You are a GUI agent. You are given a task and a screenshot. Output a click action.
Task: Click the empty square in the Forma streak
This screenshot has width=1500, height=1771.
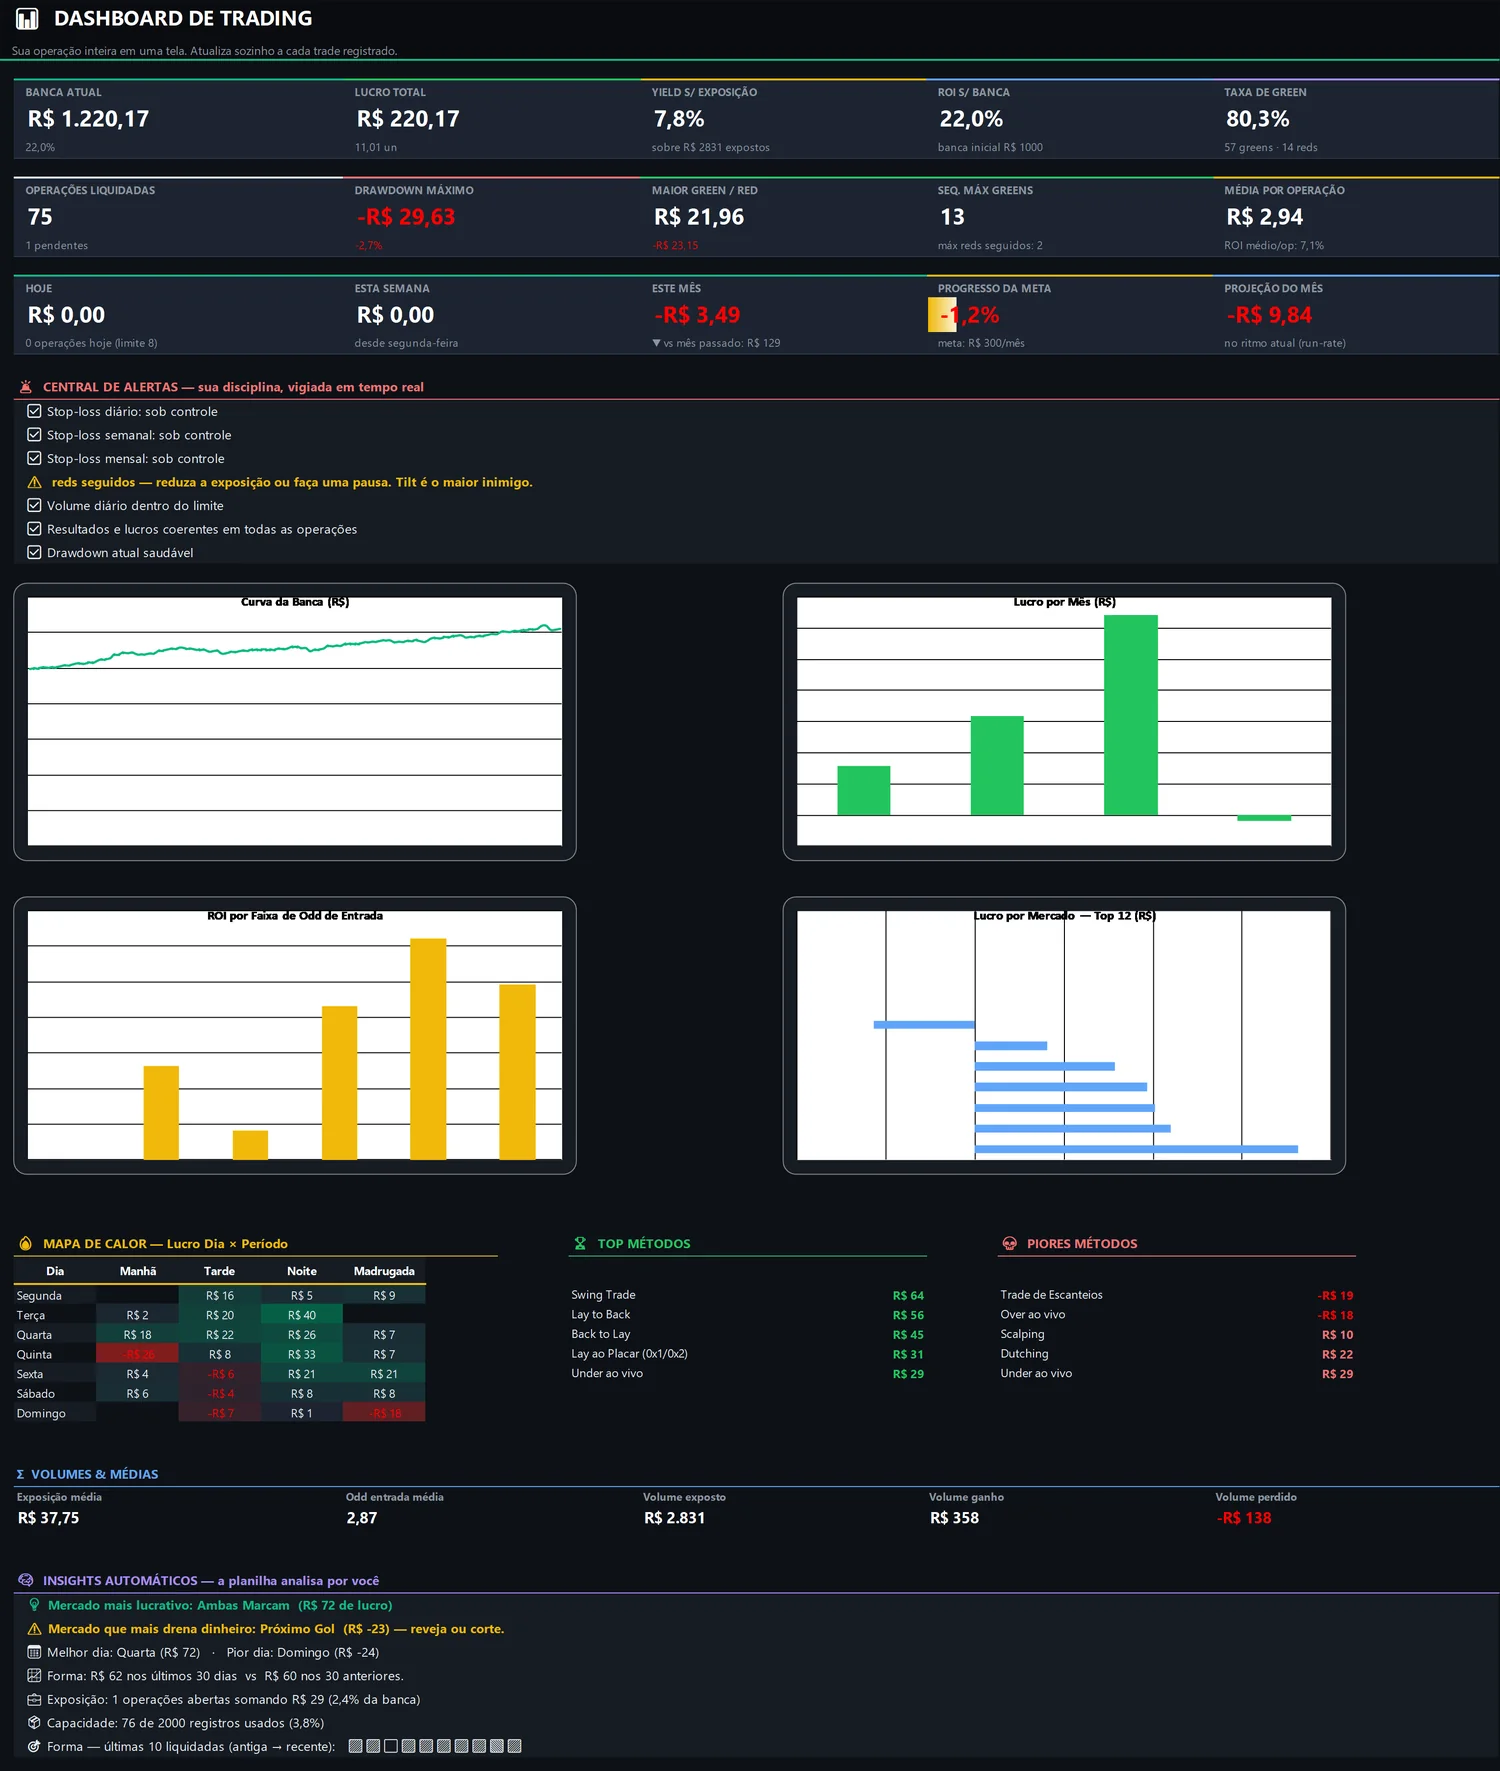coord(391,1746)
